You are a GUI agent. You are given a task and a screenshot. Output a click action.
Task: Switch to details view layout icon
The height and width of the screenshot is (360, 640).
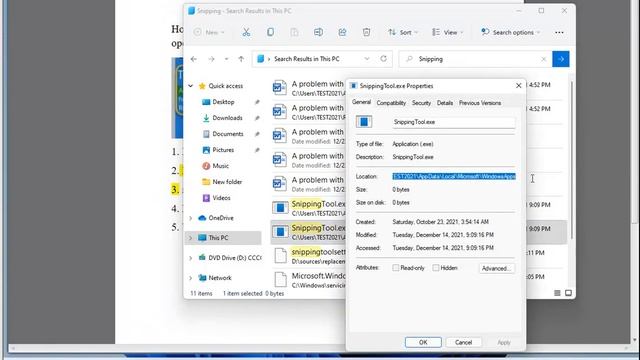click(x=557, y=293)
